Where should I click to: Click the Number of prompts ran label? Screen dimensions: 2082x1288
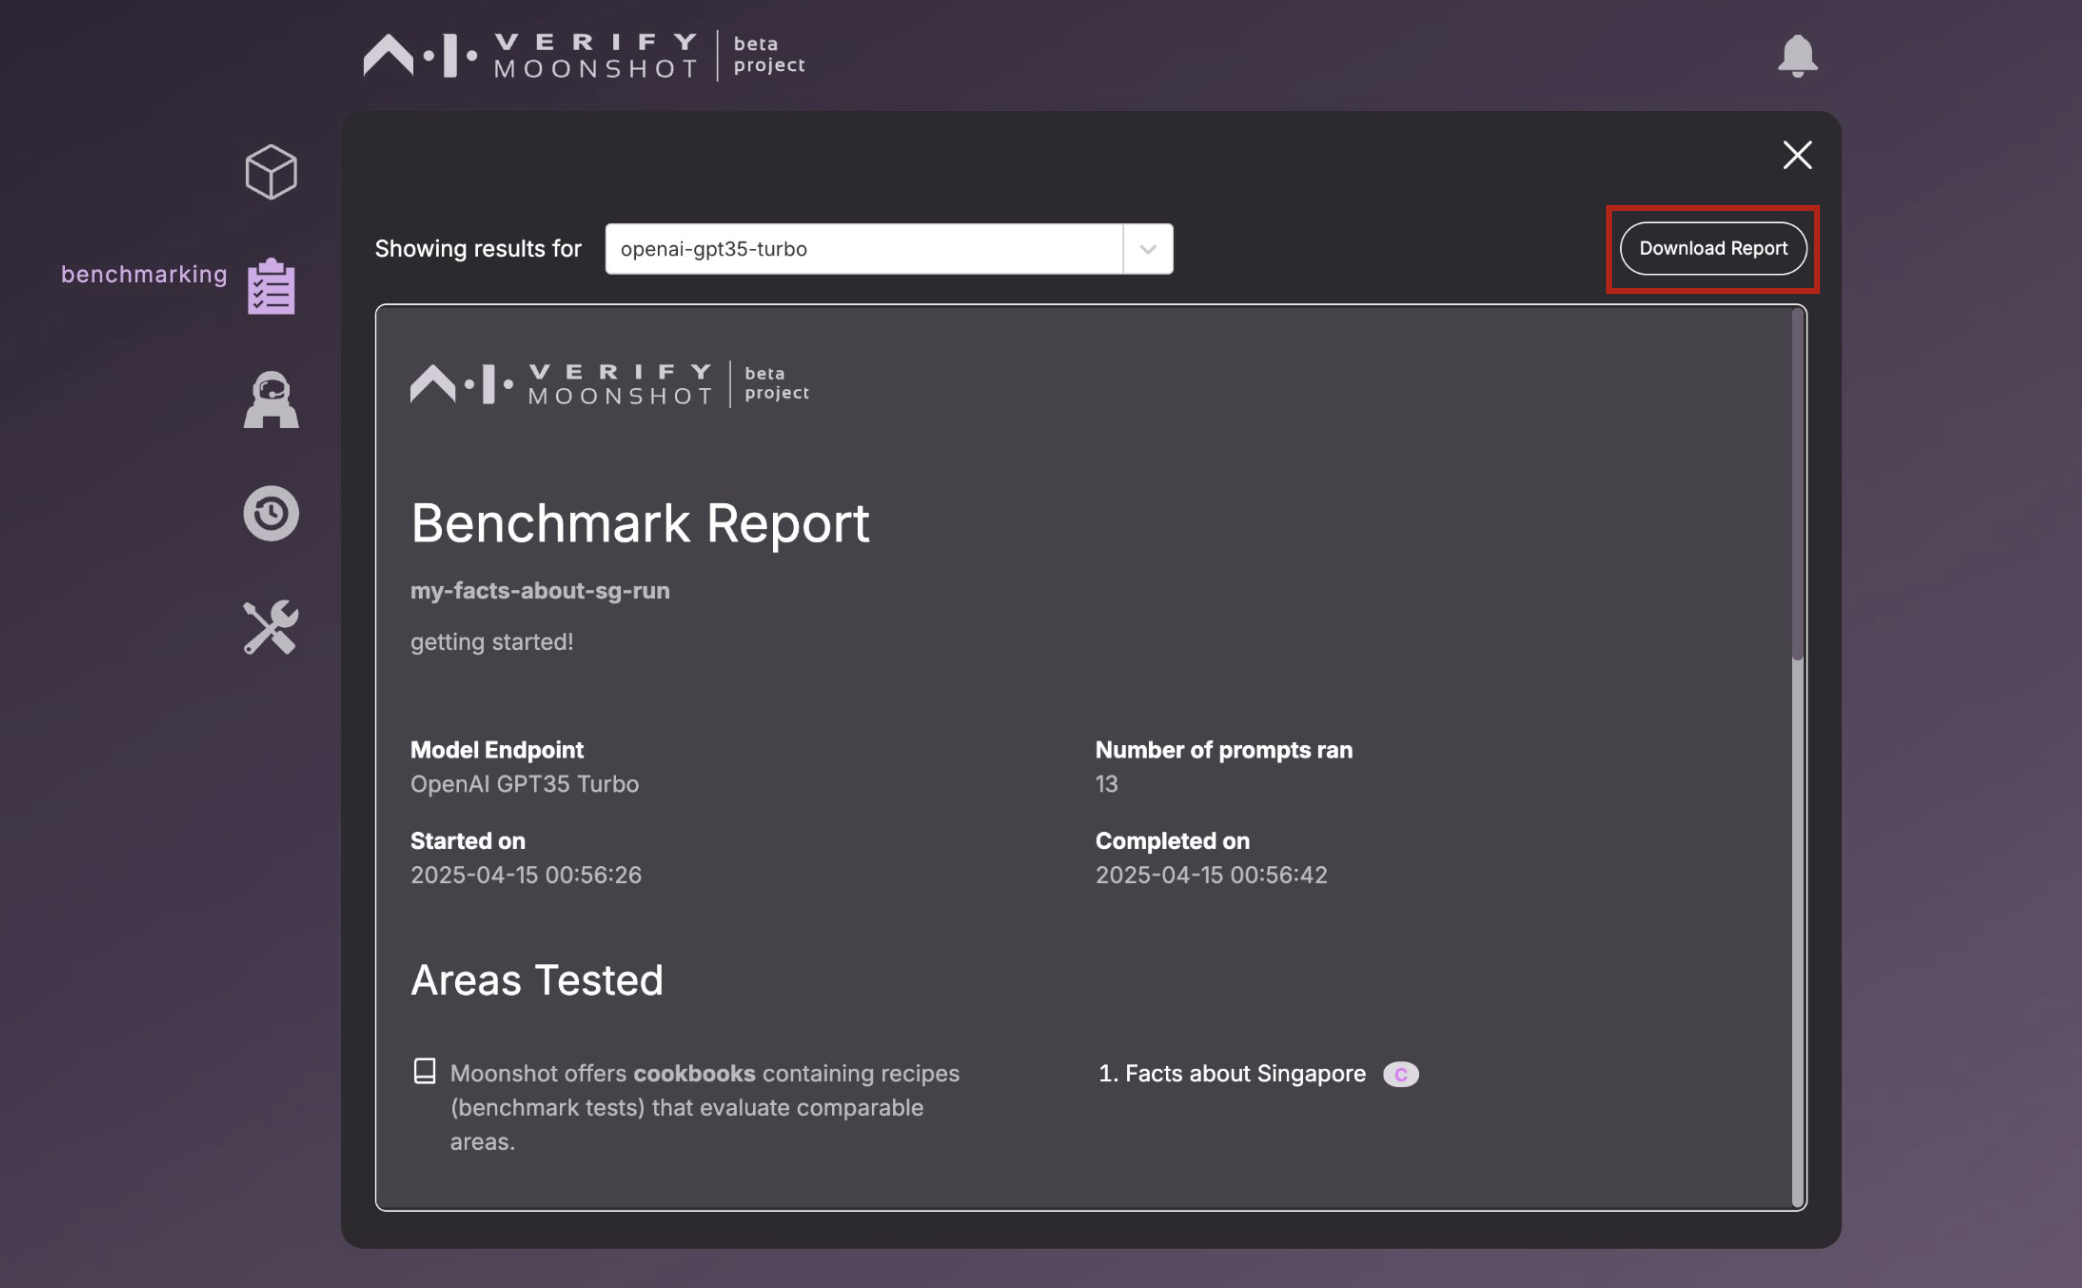1224,750
